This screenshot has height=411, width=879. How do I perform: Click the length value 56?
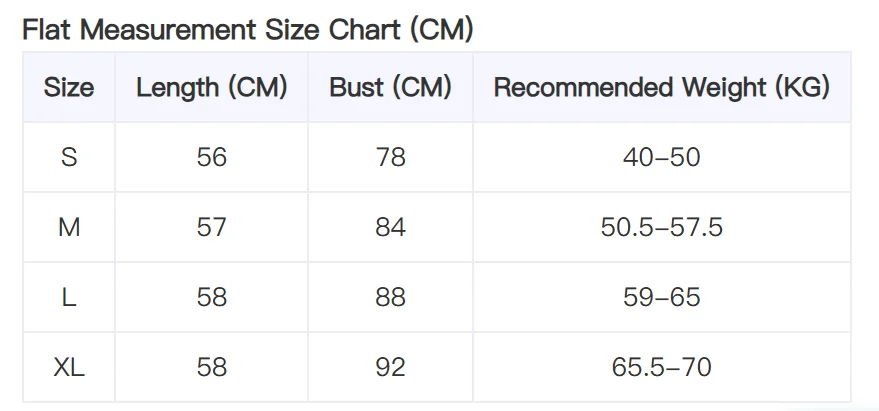point(212,157)
